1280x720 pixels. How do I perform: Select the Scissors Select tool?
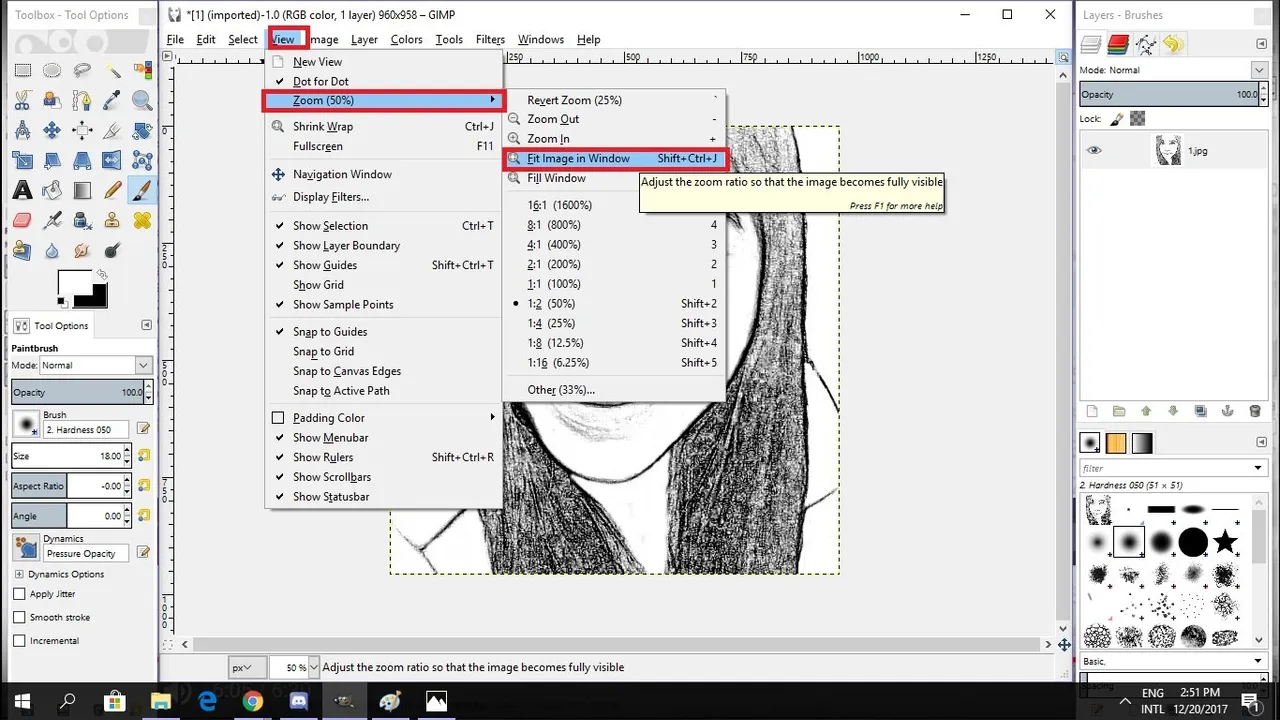click(x=22, y=101)
